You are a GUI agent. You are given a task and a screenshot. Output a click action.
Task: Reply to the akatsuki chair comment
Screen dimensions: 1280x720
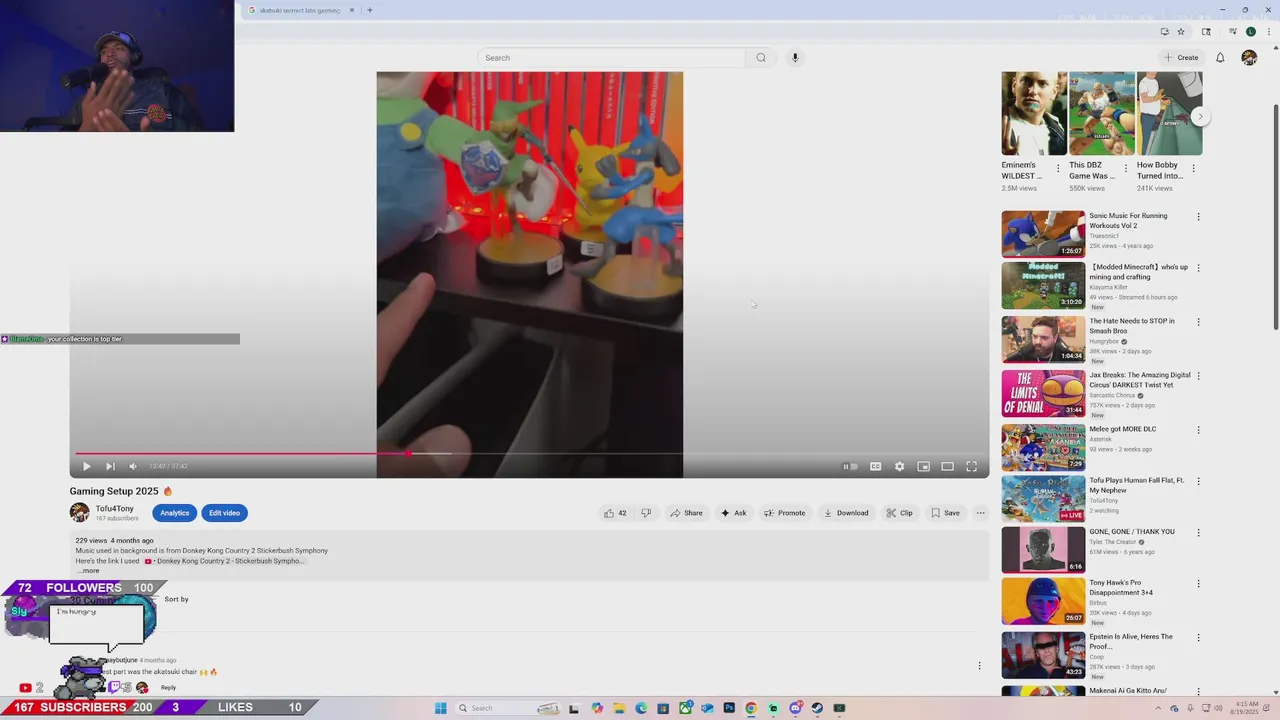(168, 687)
